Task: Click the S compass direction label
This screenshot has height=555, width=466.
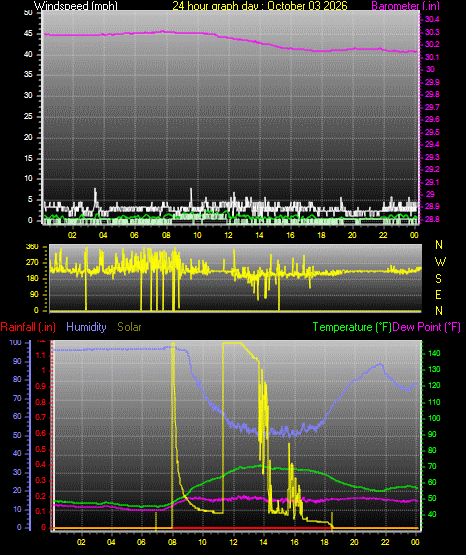Action: (438, 279)
